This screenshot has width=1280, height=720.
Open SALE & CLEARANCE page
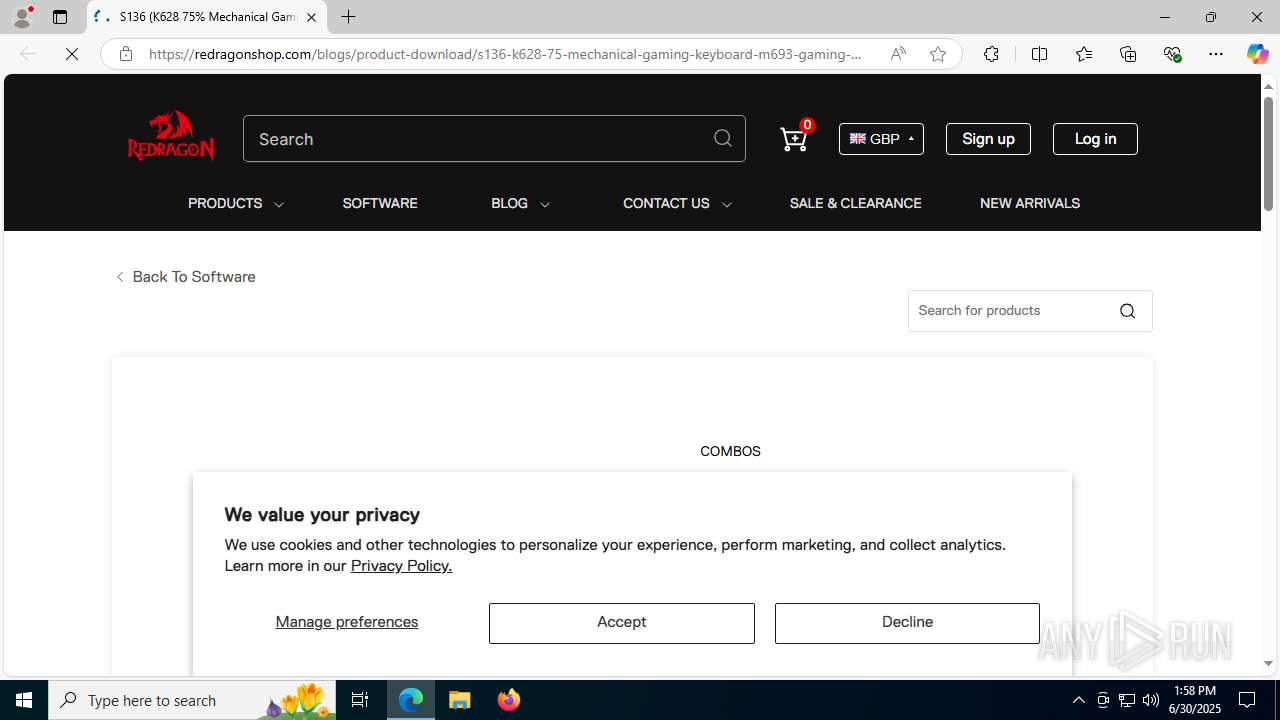point(855,203)
